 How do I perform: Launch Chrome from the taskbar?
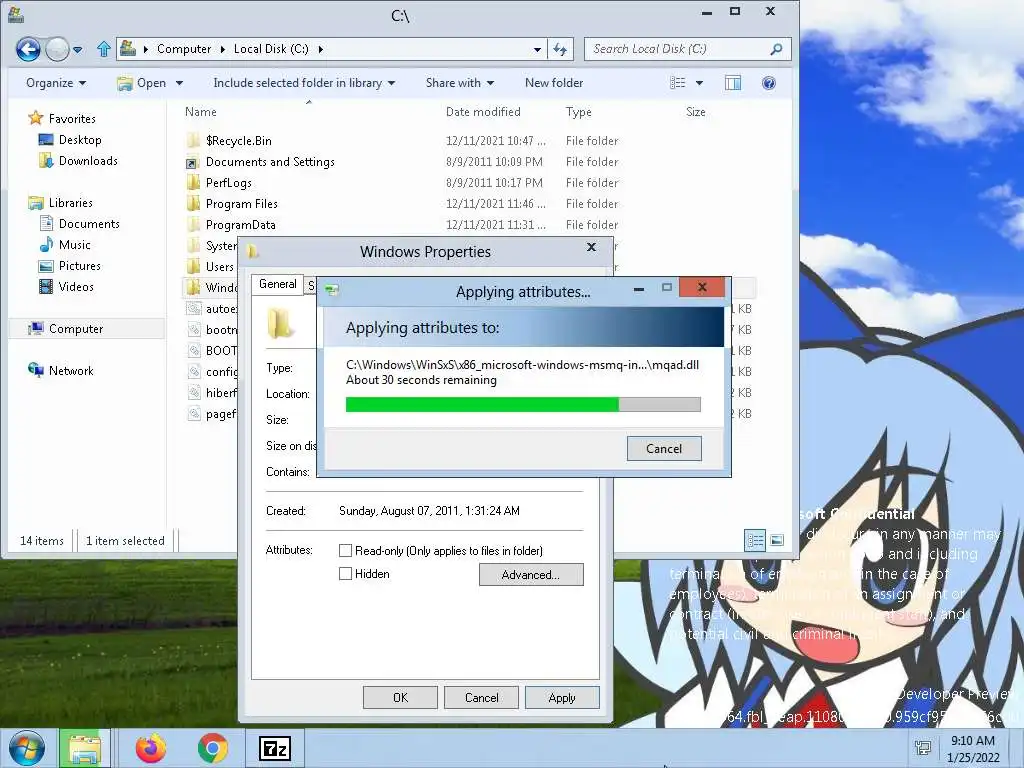[213, 748]
